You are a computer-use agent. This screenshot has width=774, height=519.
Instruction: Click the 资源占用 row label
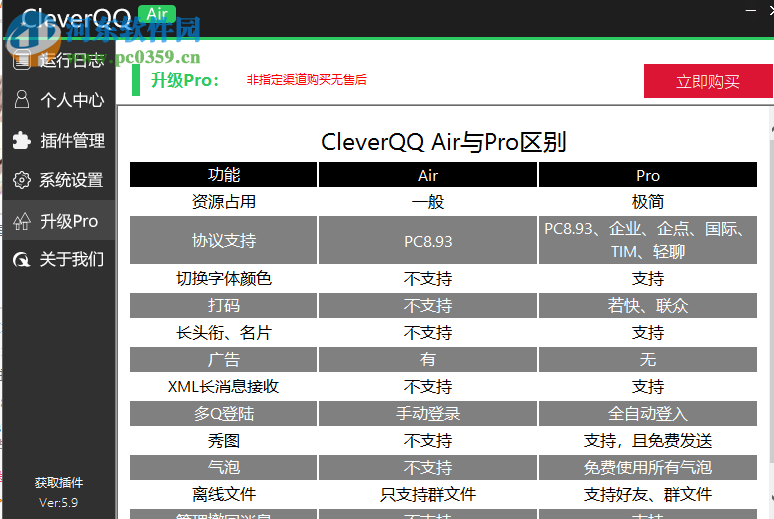pyautogui.click(x=224, y=201)
